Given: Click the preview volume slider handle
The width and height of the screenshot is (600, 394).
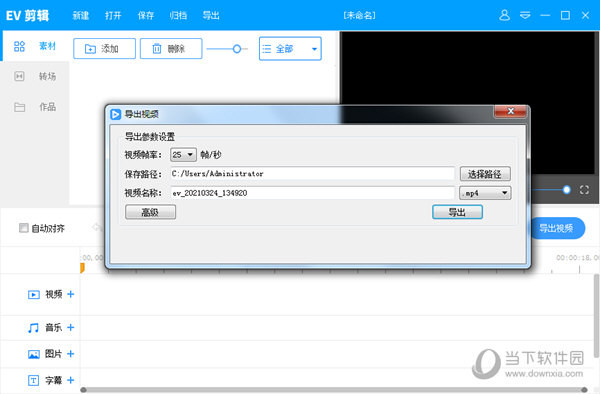Looking at the screenshot, I should point(567,190).
